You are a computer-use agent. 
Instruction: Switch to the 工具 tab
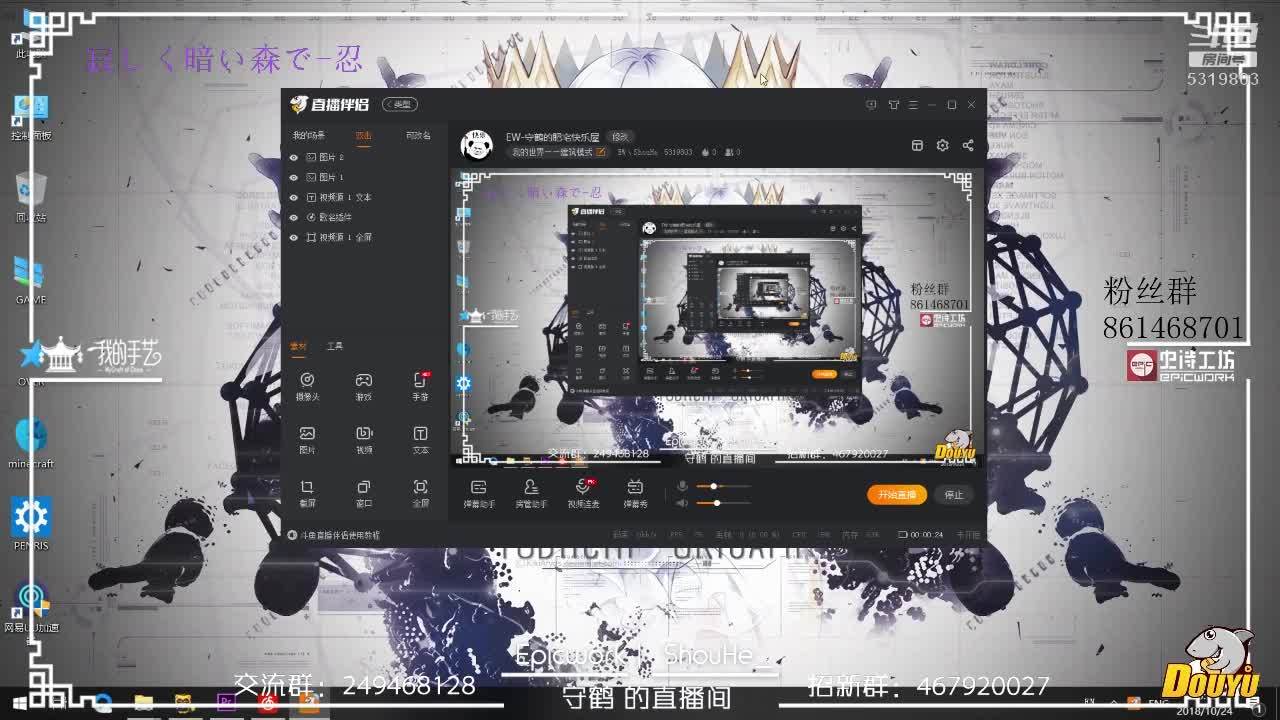pyautogui.click(x=334, y=346)
